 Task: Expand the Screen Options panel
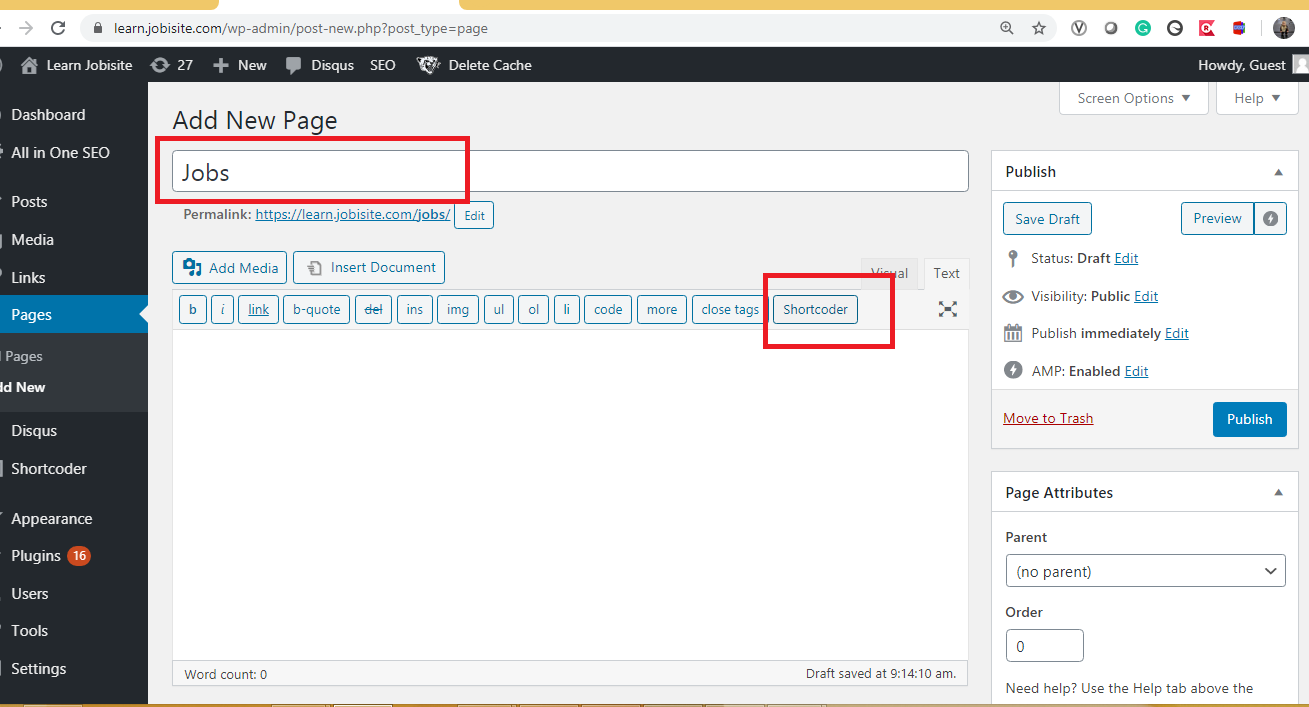[x=1134, y=98]
